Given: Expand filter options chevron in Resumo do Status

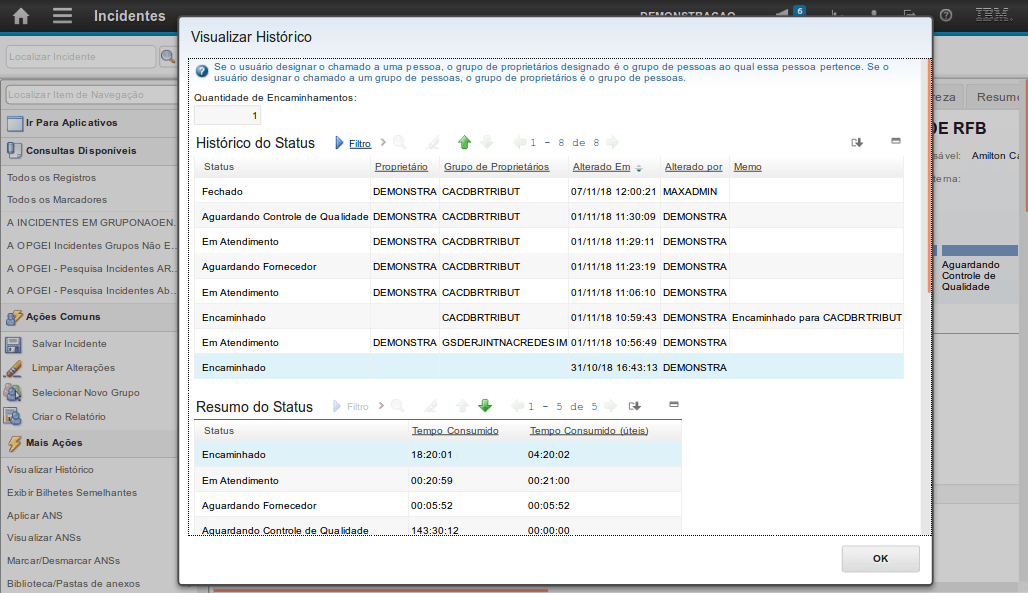Looking at the screenshot, I should point(381,406).
